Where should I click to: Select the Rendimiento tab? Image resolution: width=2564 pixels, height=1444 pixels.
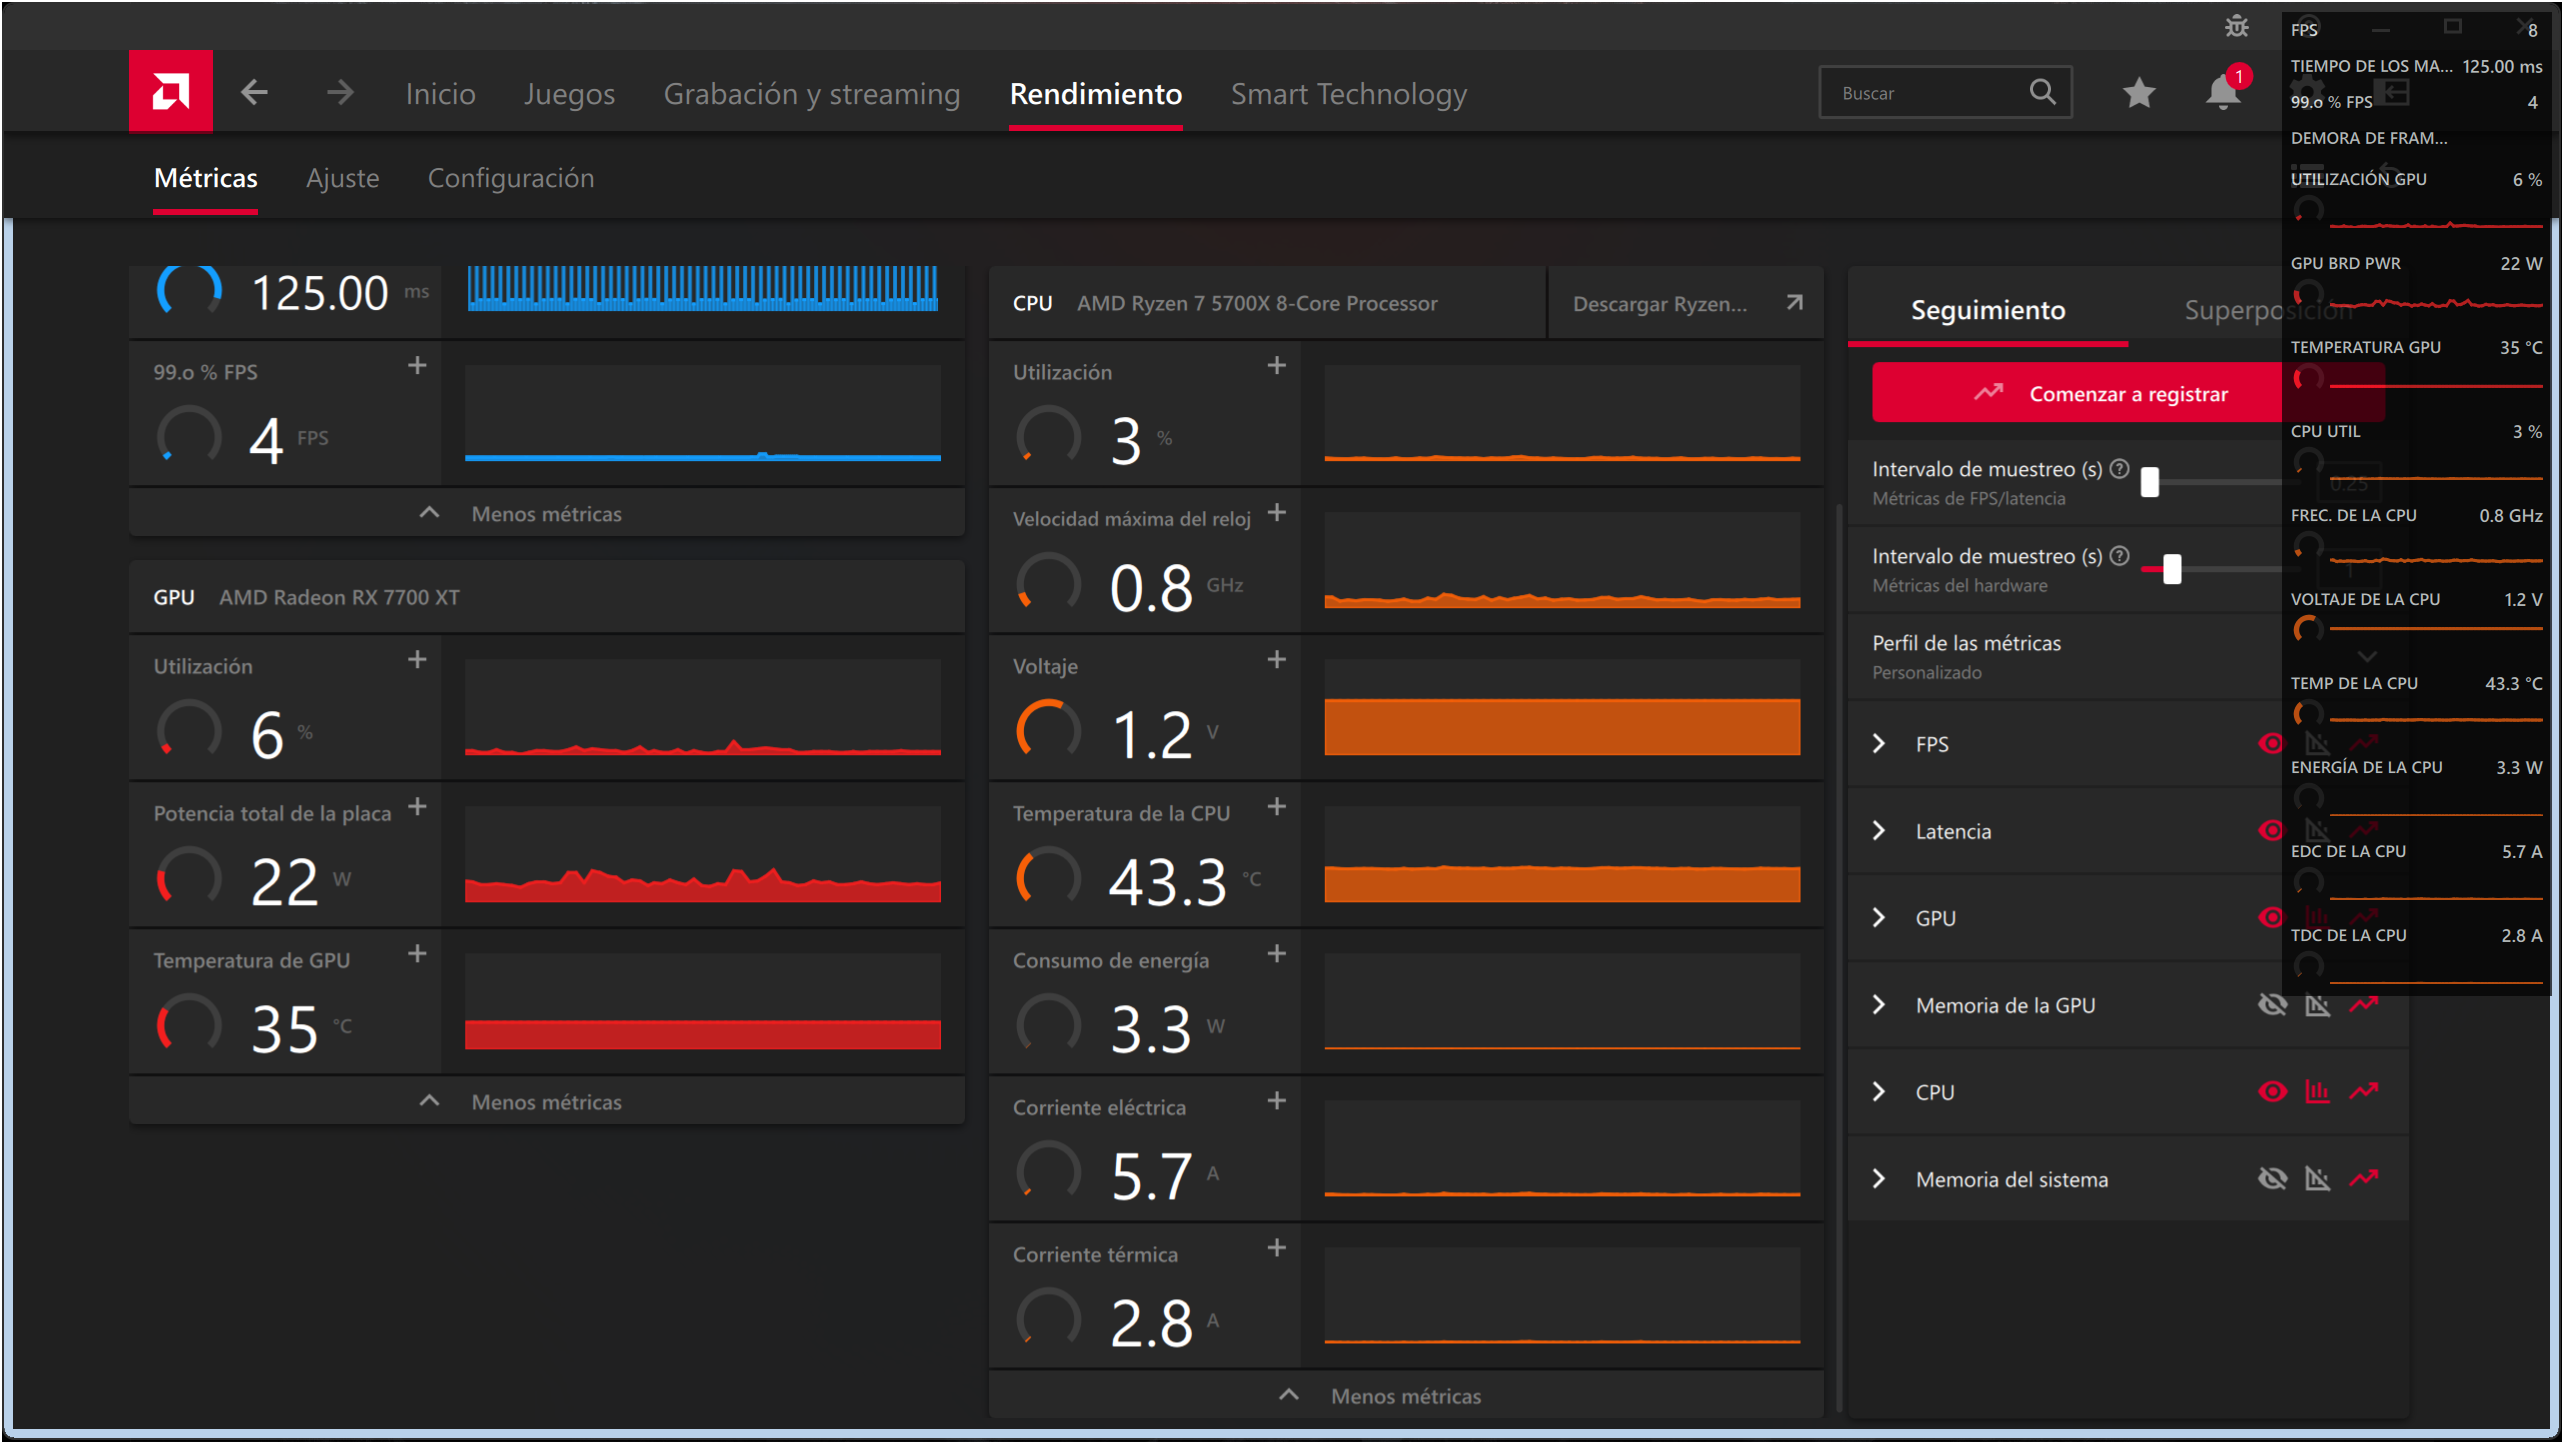1095,93
